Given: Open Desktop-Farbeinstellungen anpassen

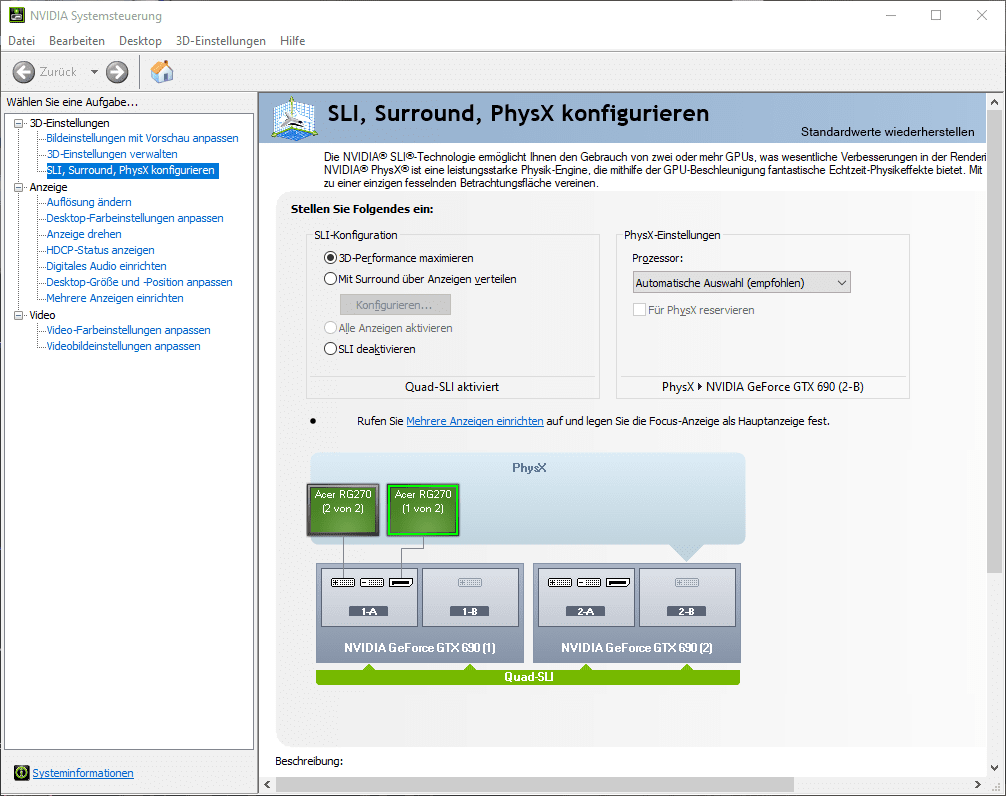Looking at the screenshot, I should pos(135,219).
